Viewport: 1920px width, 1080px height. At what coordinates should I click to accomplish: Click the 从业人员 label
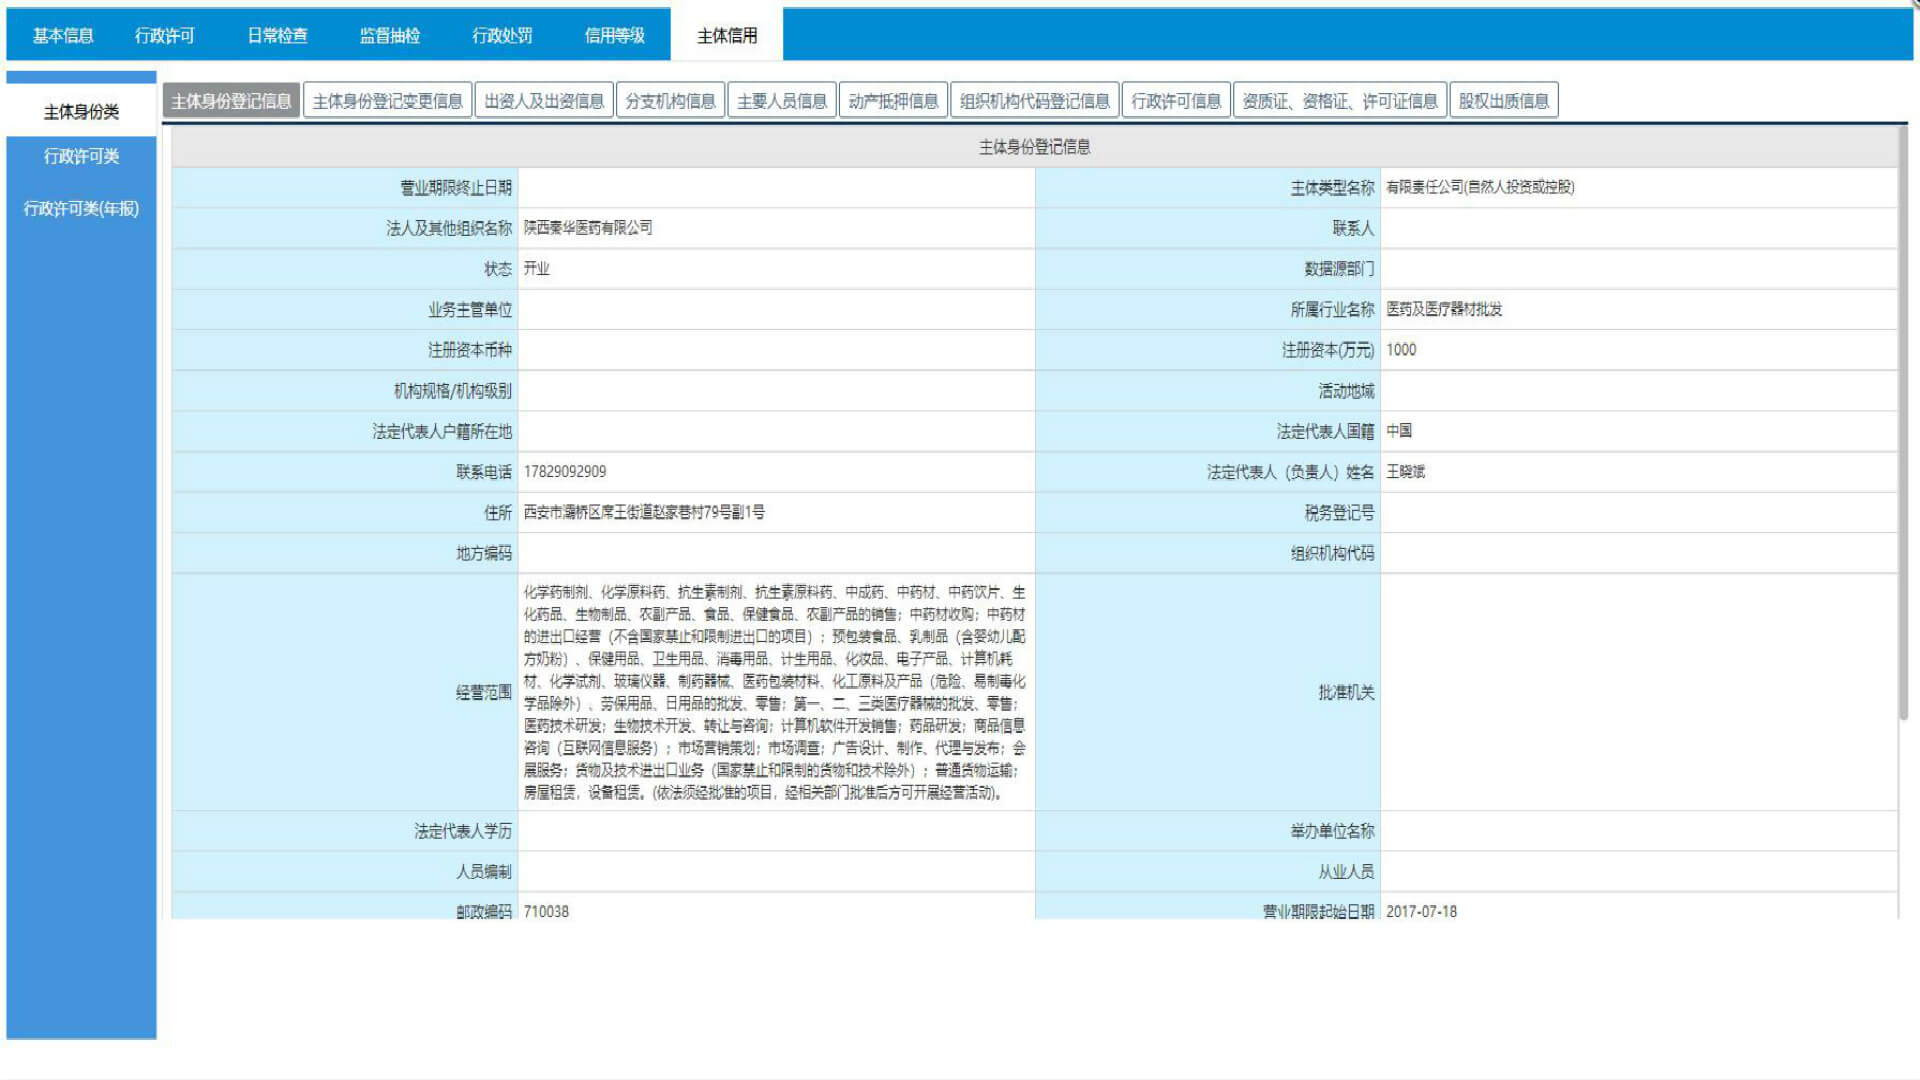1346,872
